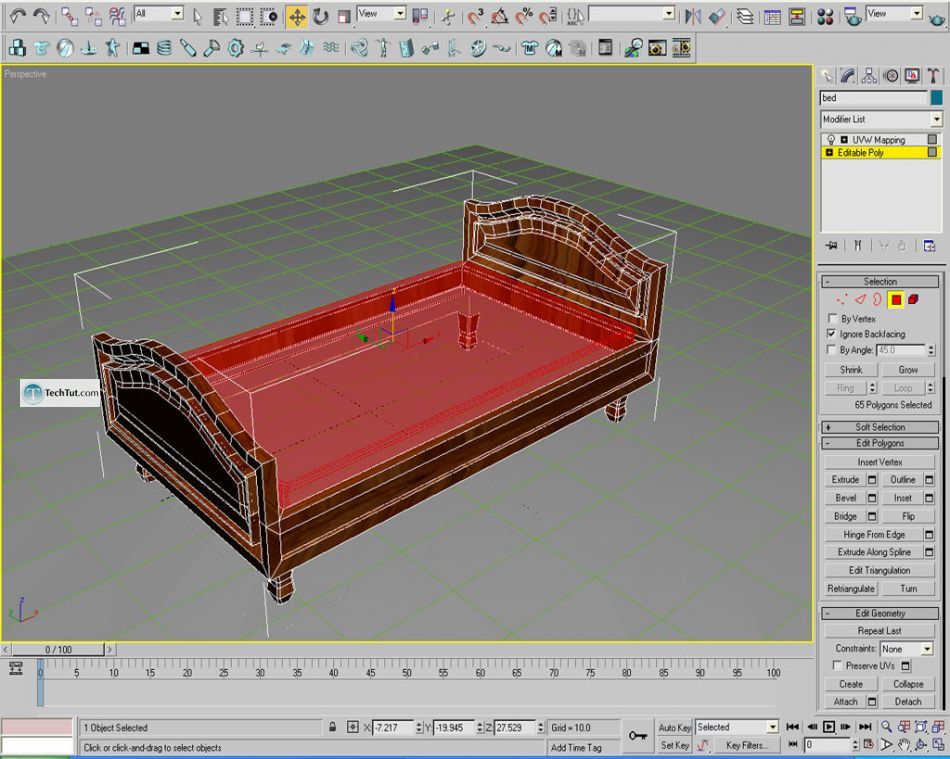Select Border sub-object level icon
Screen dimensions: 950x759
(x=877, y=299)
